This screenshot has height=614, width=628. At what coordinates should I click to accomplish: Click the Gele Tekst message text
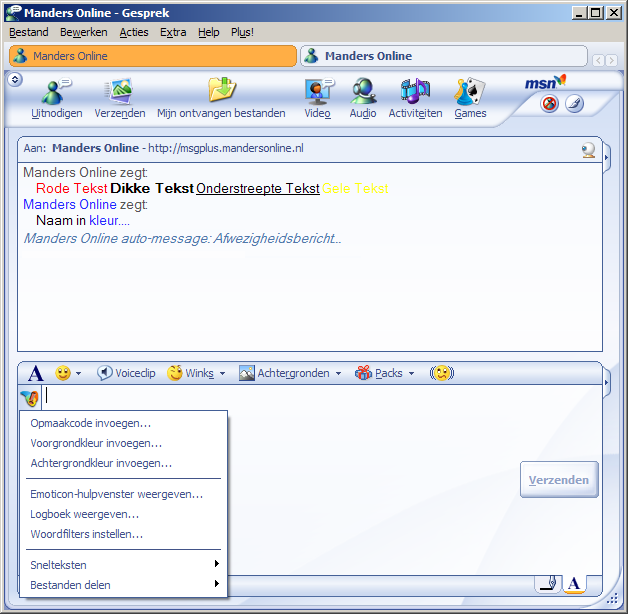tap(355, 188)
